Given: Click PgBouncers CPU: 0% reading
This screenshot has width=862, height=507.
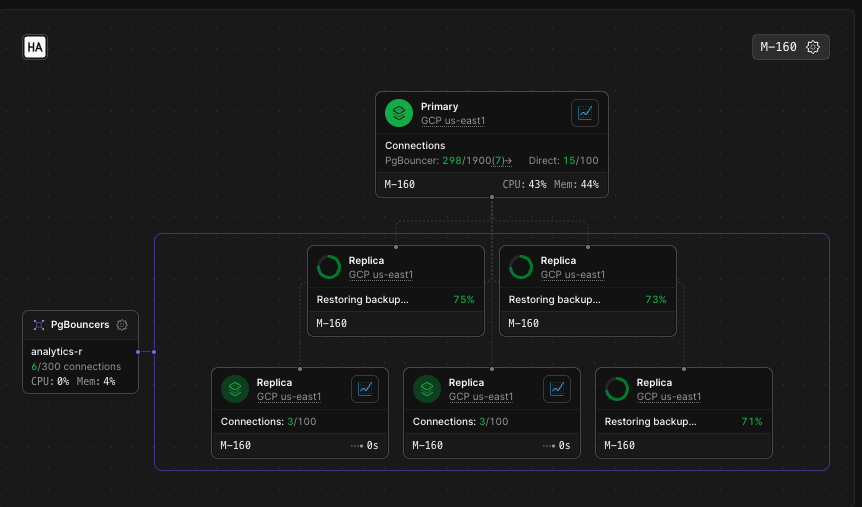Looking at the screenshot, I should tap(50, 381).
